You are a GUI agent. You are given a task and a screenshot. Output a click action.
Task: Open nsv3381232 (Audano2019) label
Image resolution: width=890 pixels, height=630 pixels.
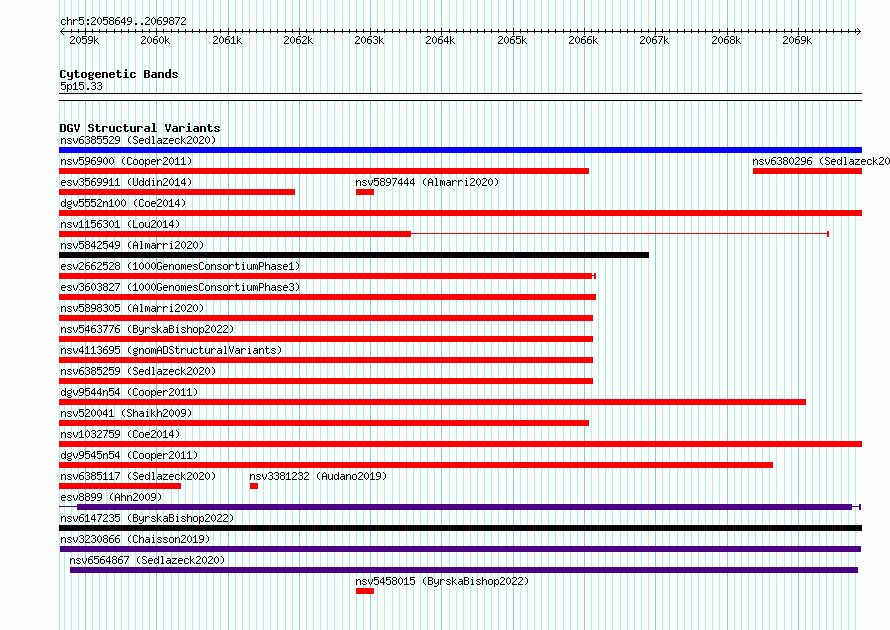[318, 476]
